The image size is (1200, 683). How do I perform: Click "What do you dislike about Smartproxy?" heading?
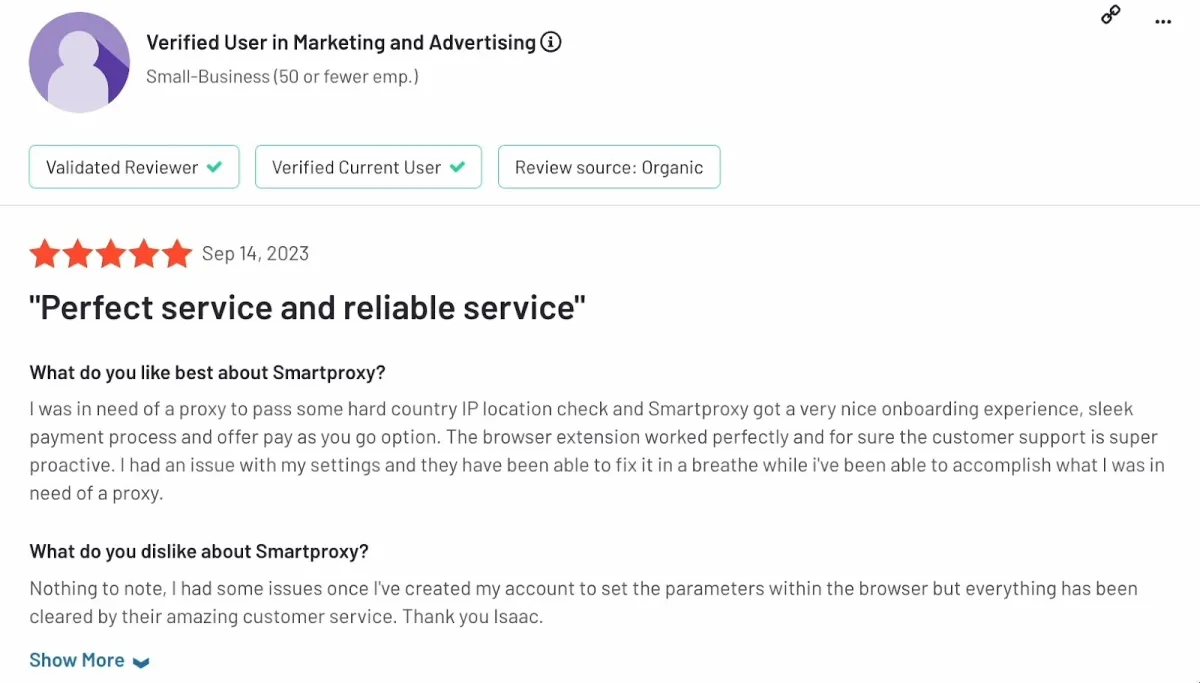pyautogui.click(x=199, y=551)
